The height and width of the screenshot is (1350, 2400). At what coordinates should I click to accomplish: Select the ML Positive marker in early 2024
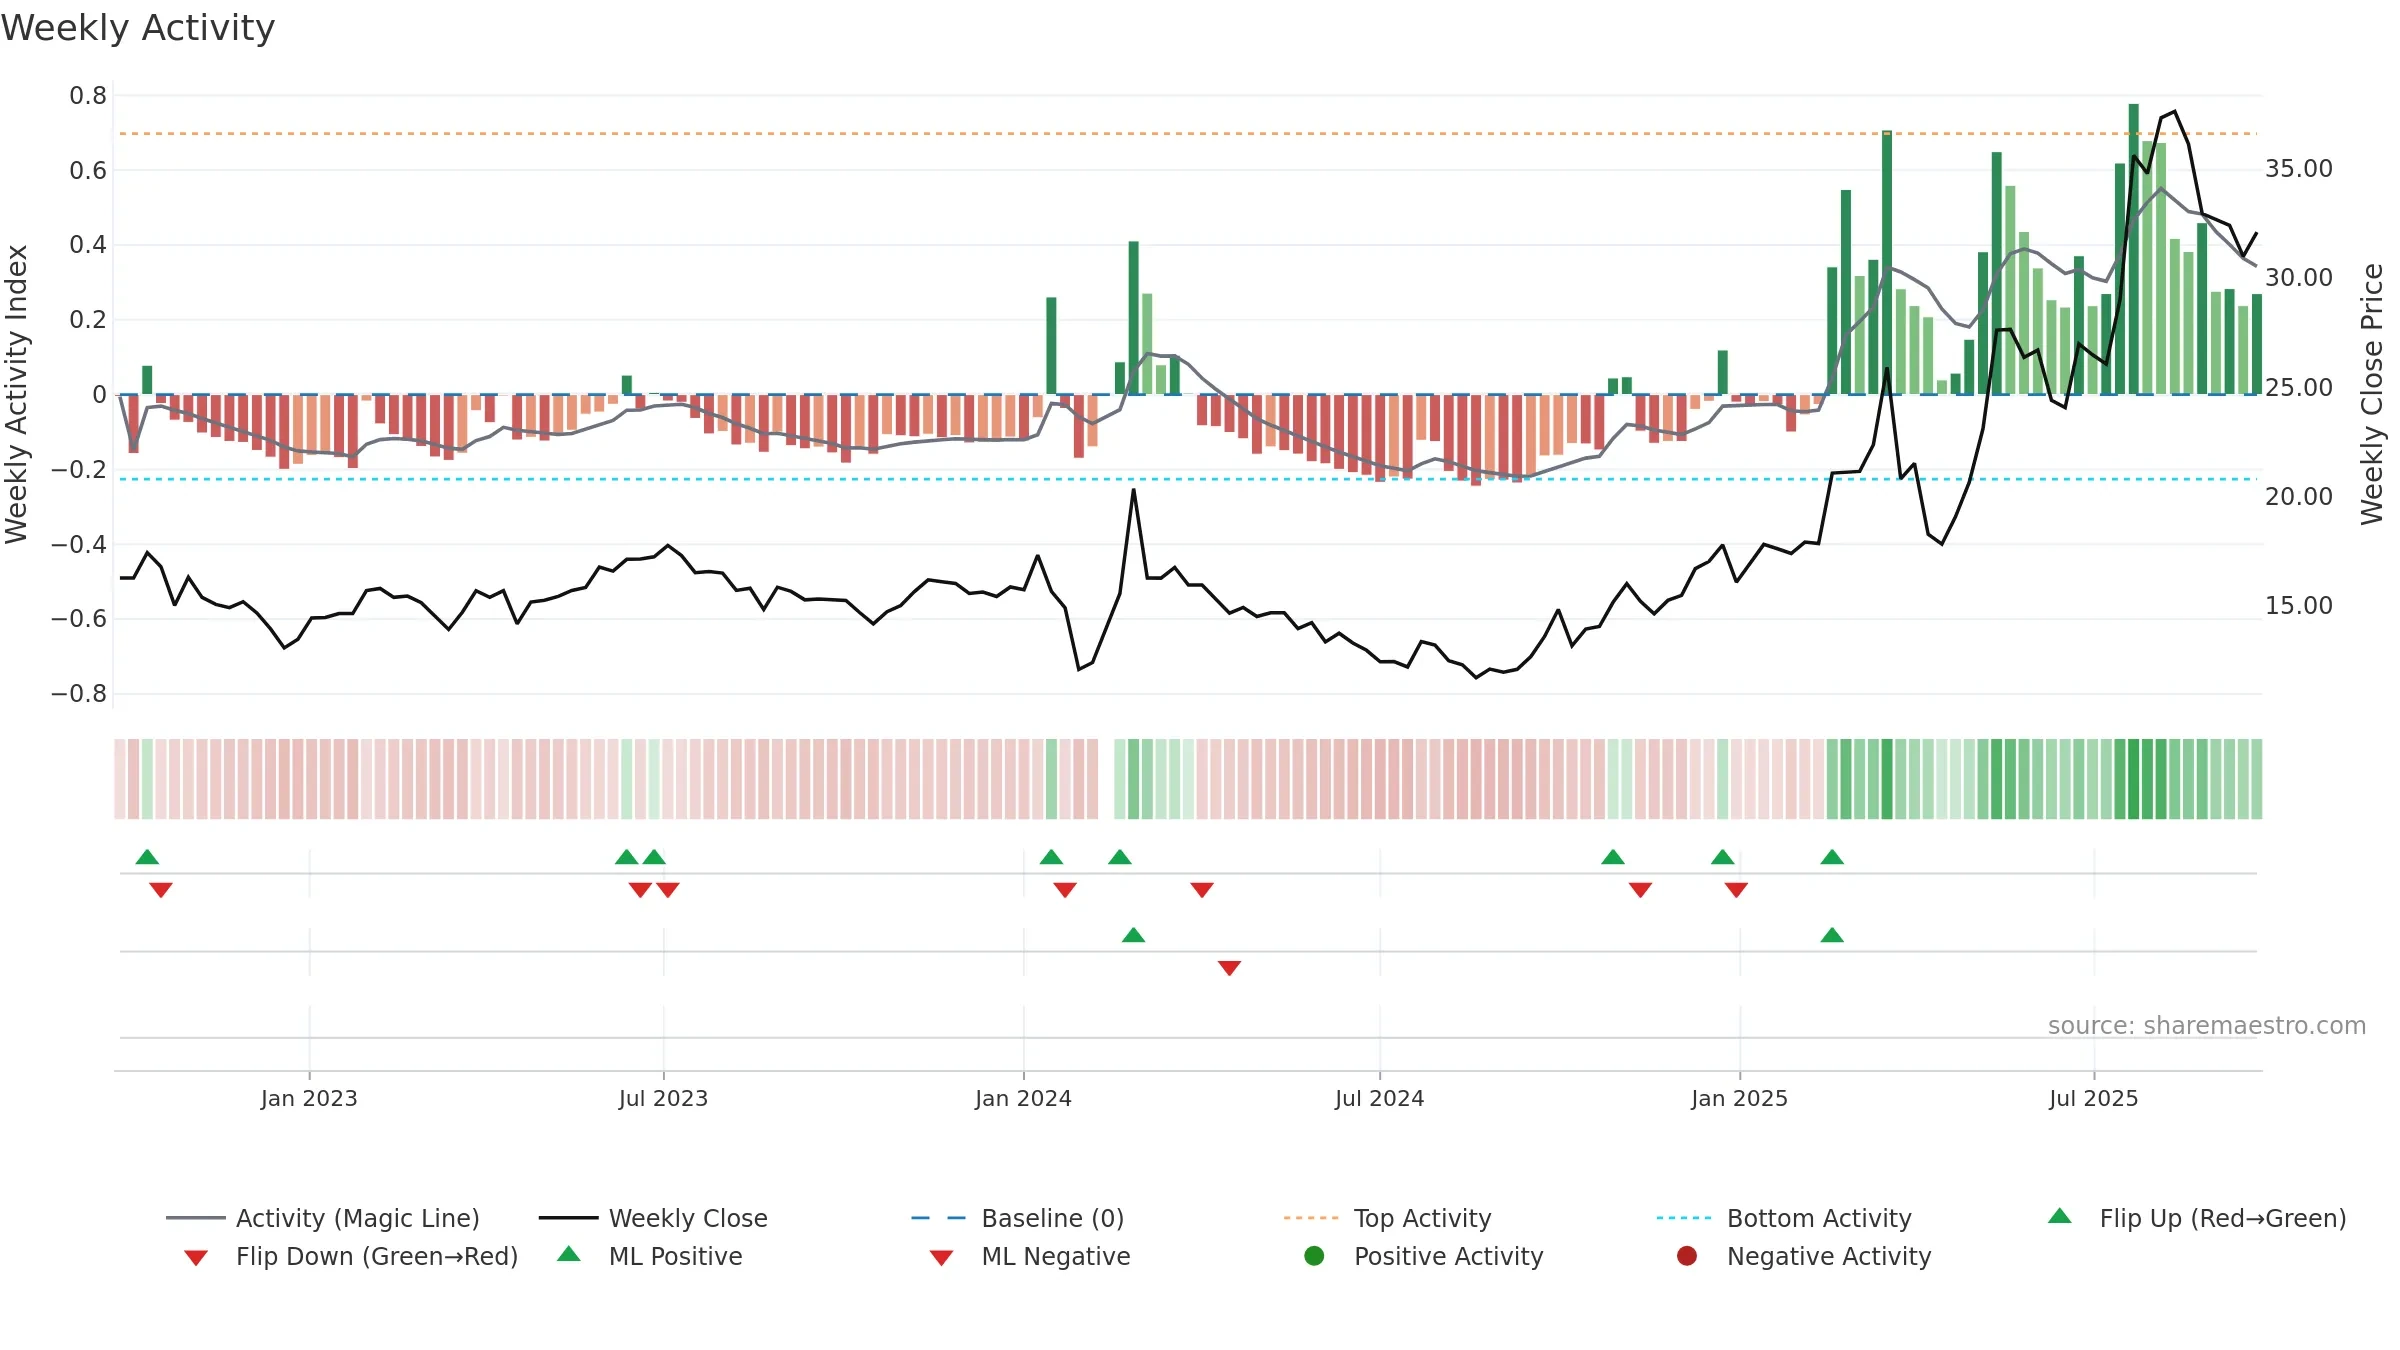click(1133, 935)
